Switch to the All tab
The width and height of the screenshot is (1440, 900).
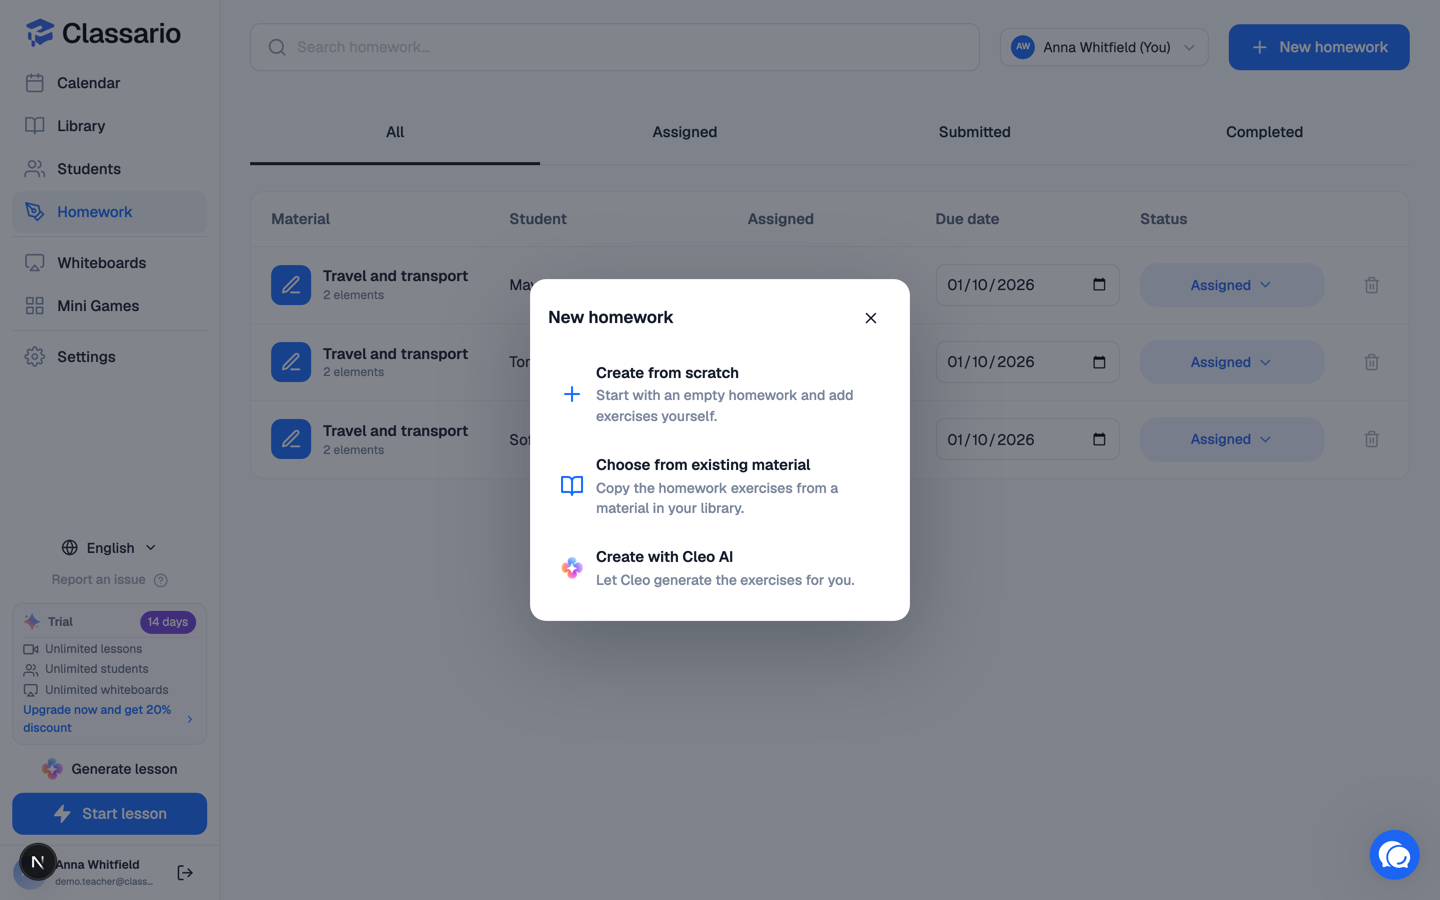tap(395, 132)
